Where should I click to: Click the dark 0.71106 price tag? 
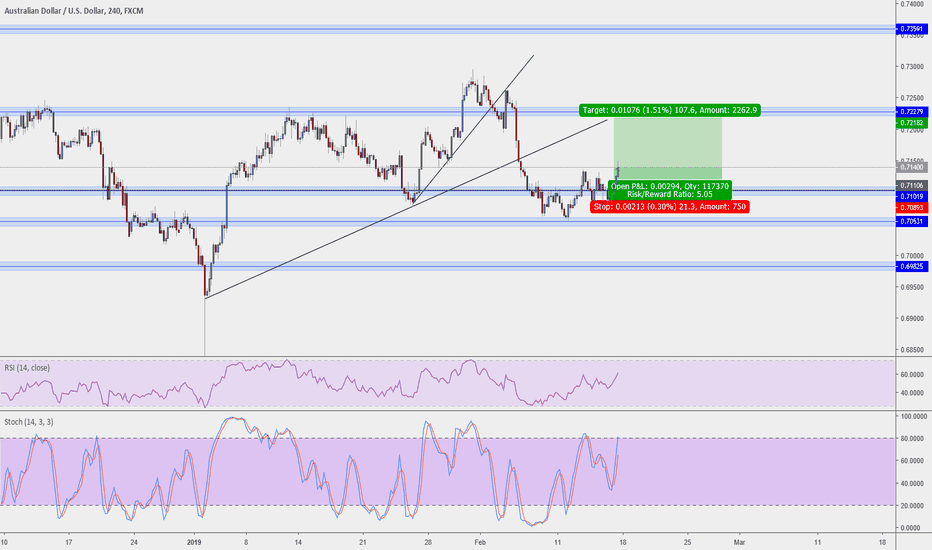click(x=912, y=186)
